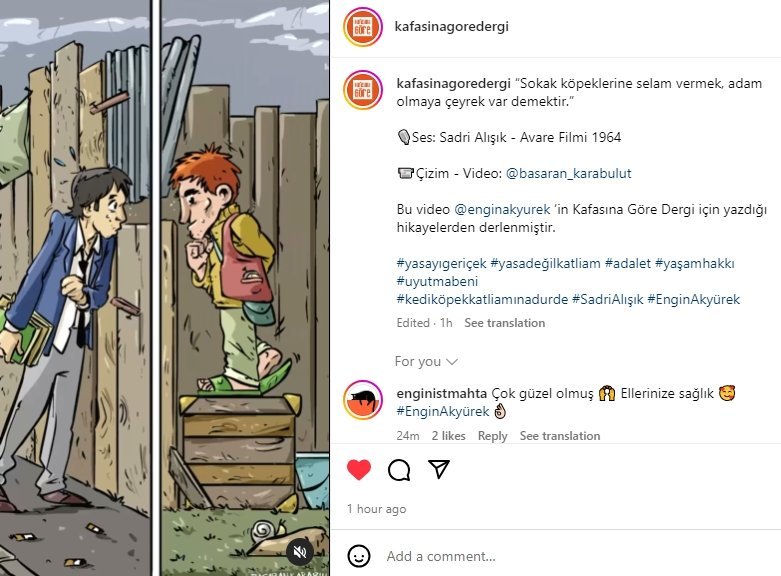Open the #yasayıgeriçek hashtag
Viewport: 781px width, 576px height.
point(441,264)
